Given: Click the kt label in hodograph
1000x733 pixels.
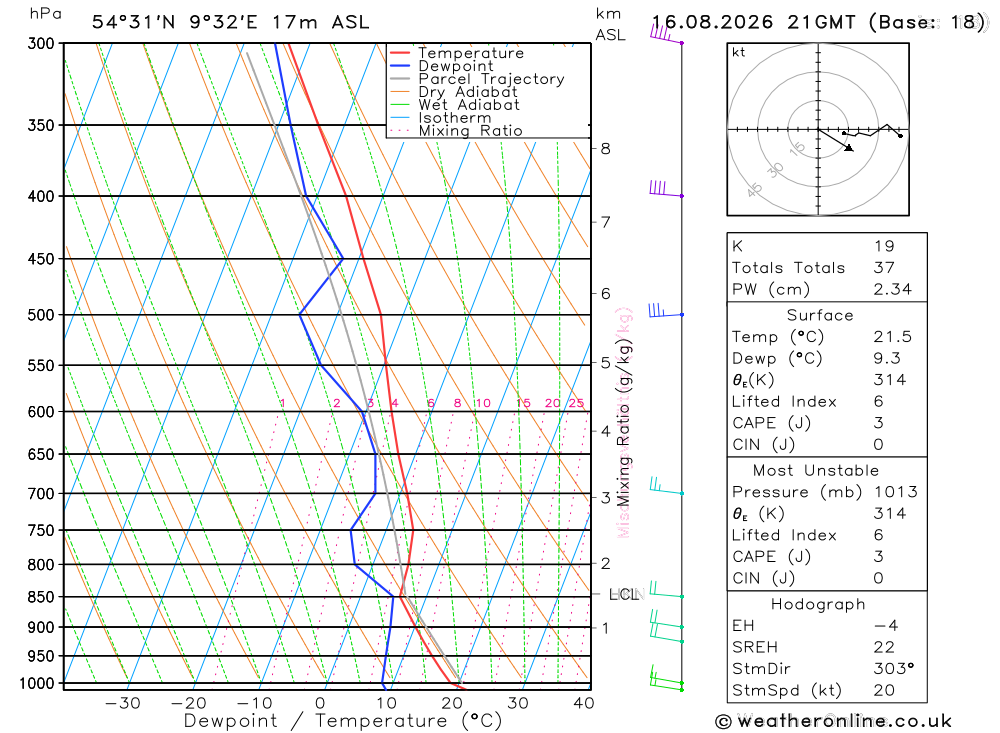Looking at the screenshot, I should [x=739, y=52].
